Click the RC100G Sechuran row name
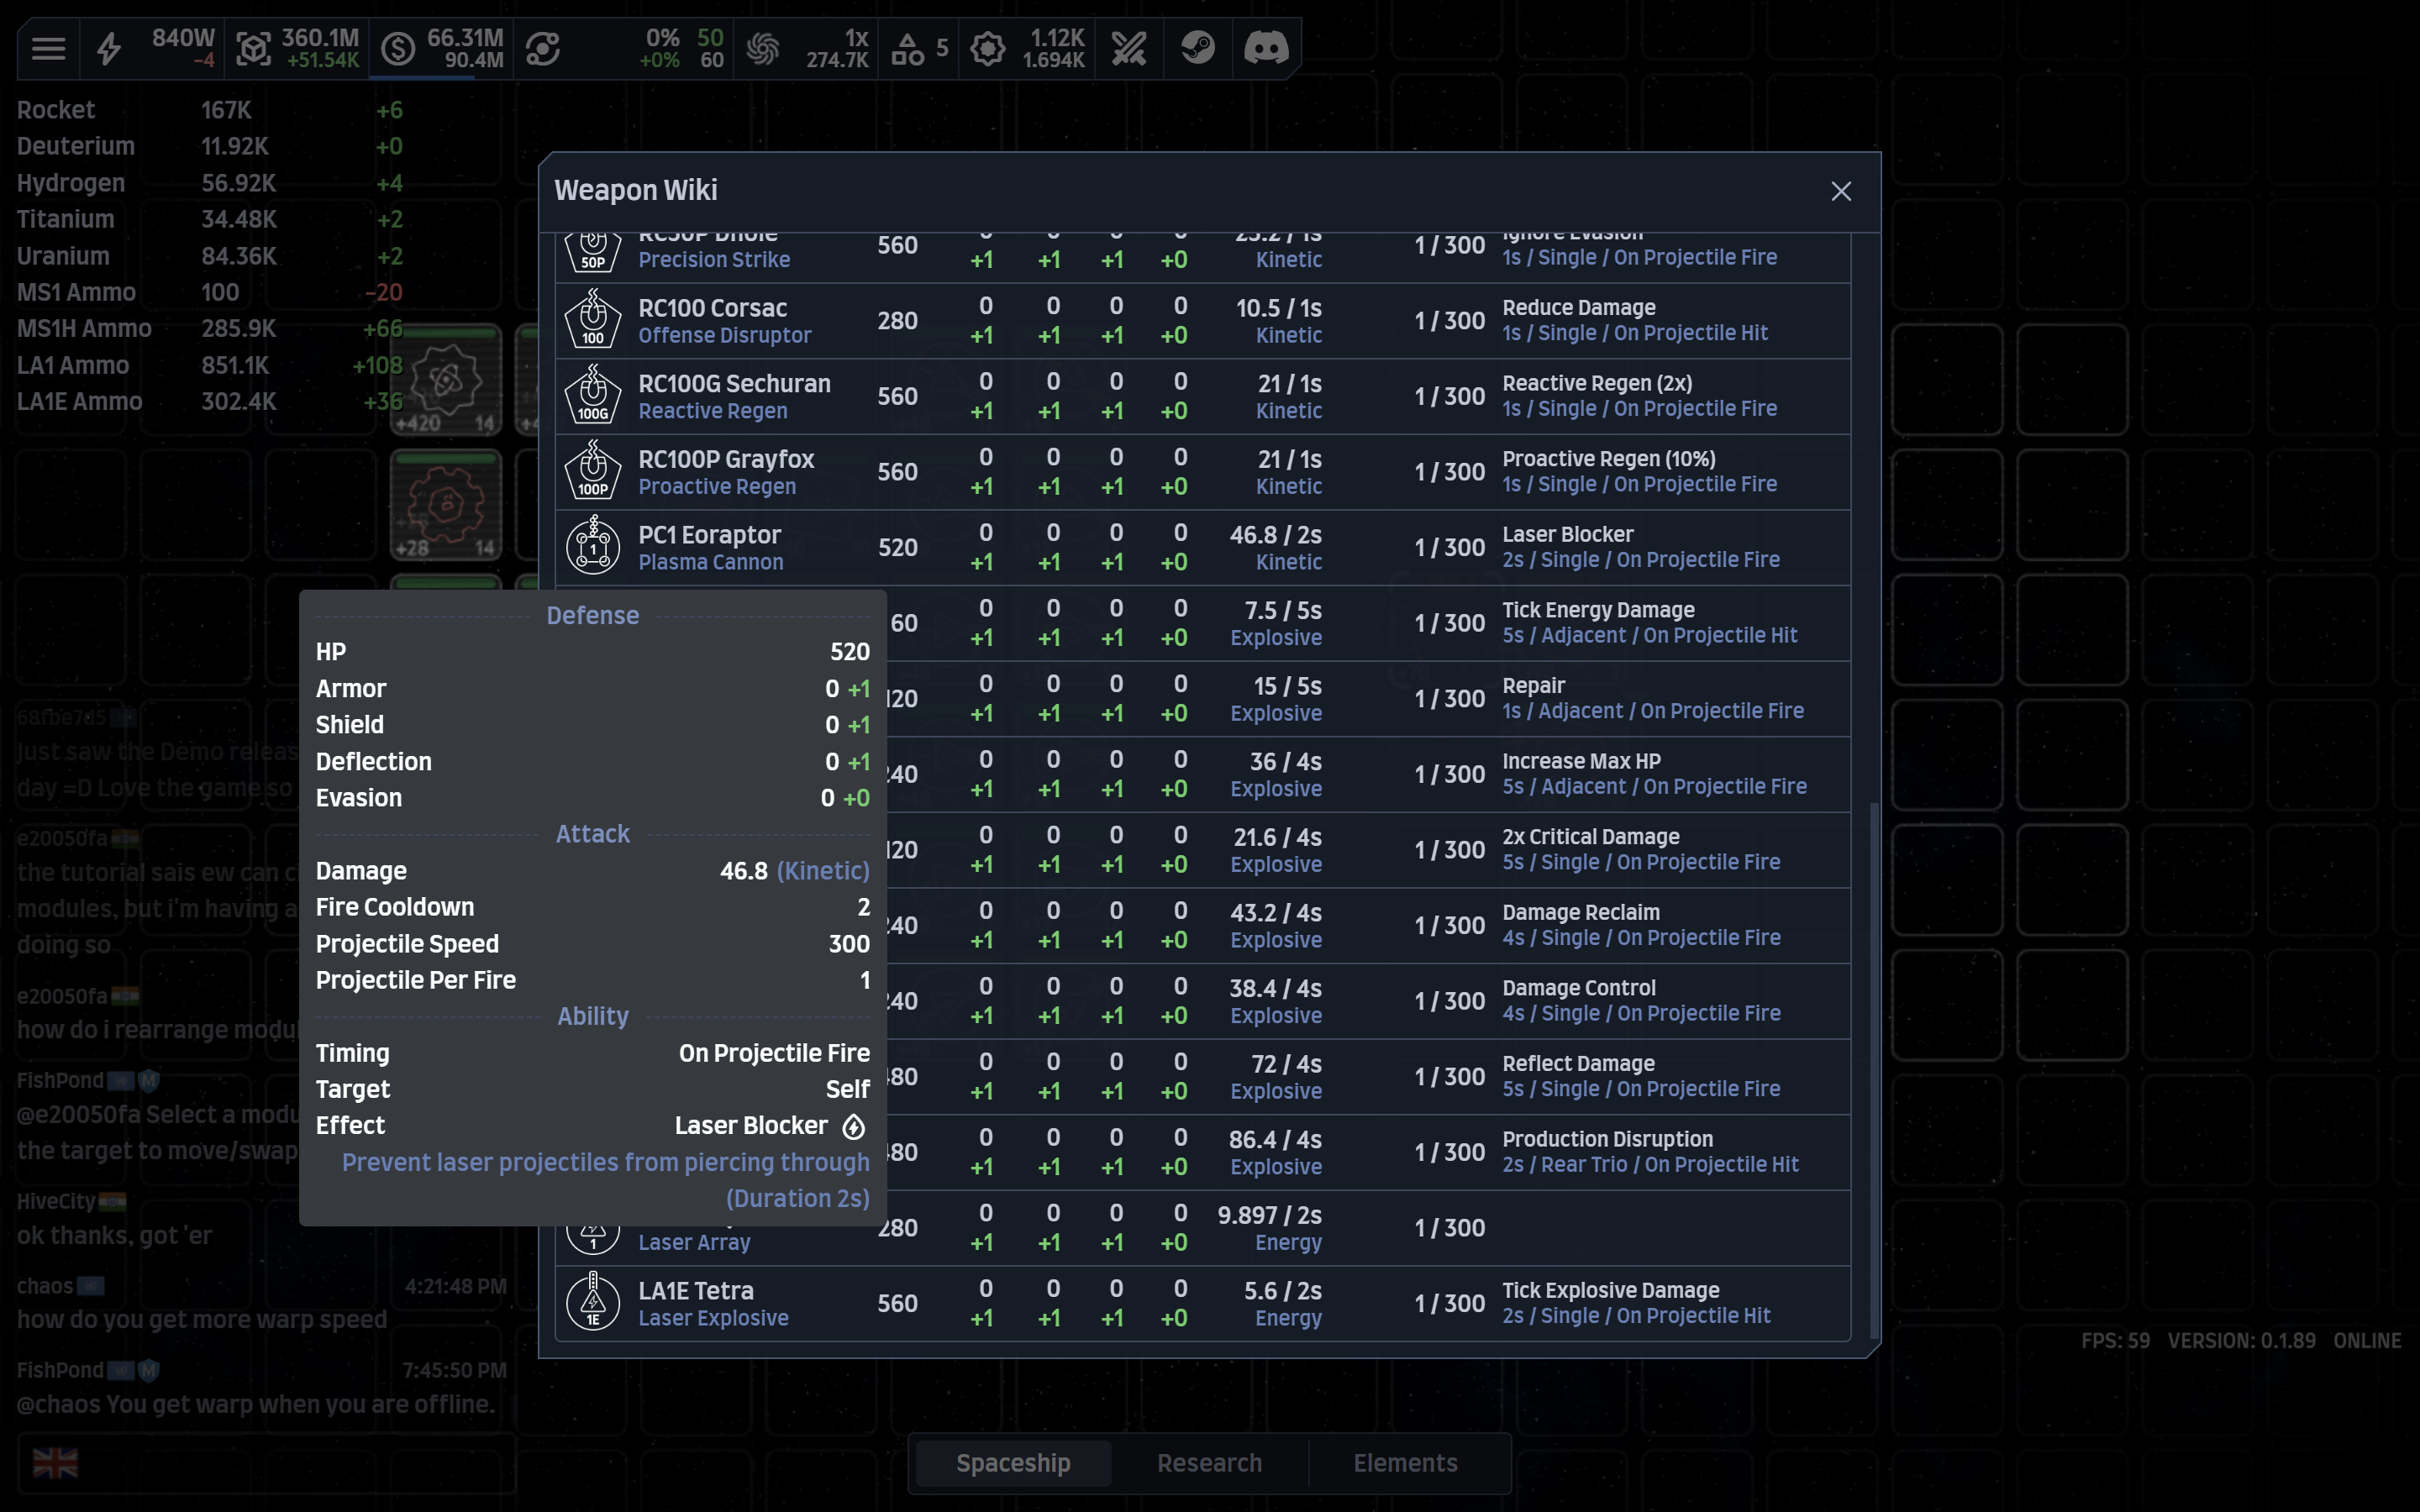 [x=734, y=383]
